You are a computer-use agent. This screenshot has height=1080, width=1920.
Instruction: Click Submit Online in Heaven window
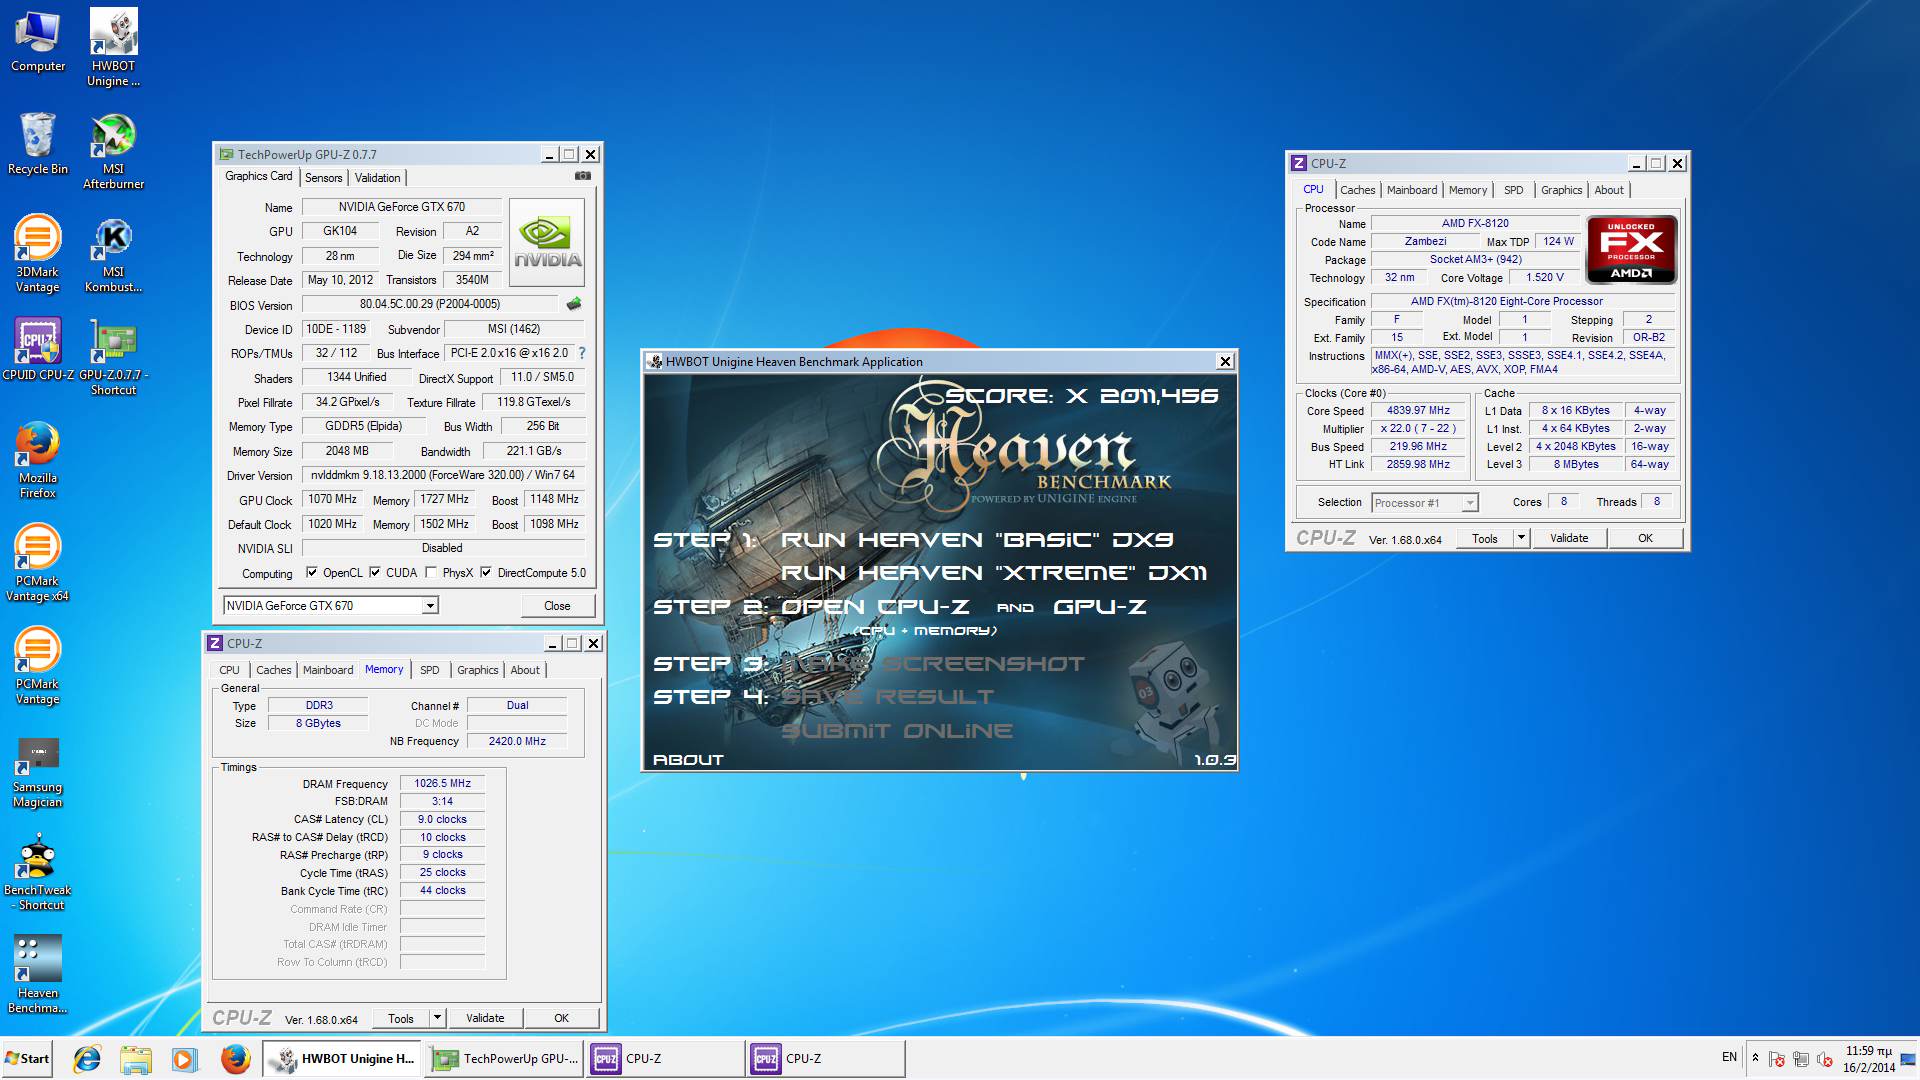click(896, 731)
